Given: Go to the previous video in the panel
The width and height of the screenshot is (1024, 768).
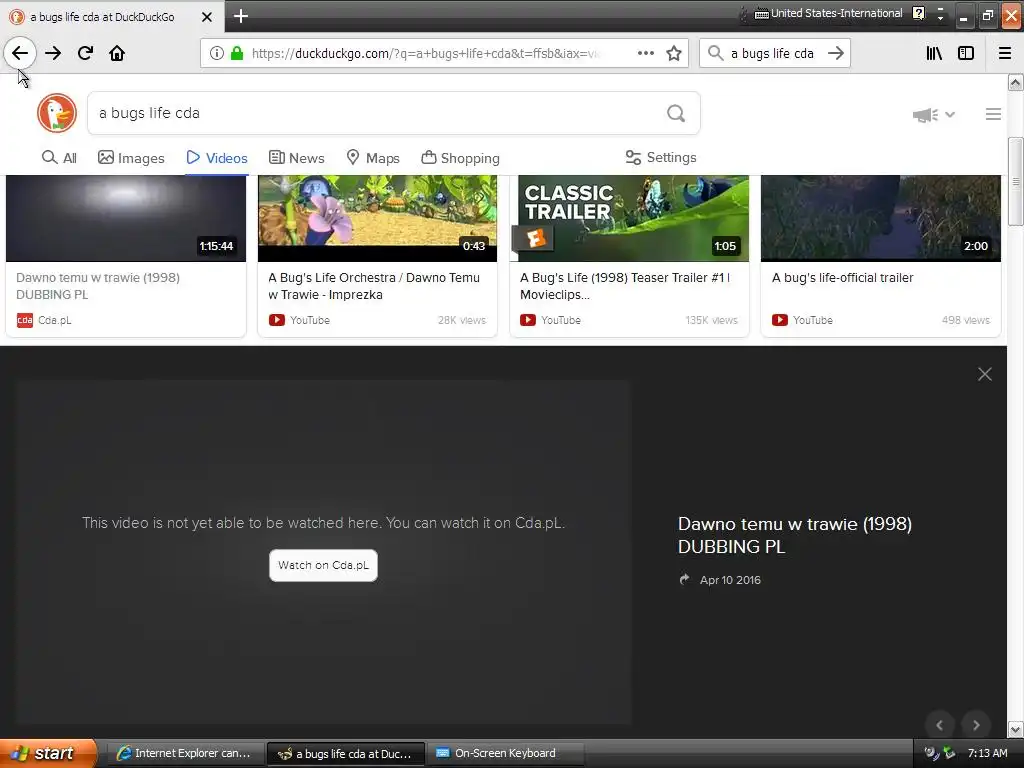Looking at the screenshot, I should [x=940, y=724].
